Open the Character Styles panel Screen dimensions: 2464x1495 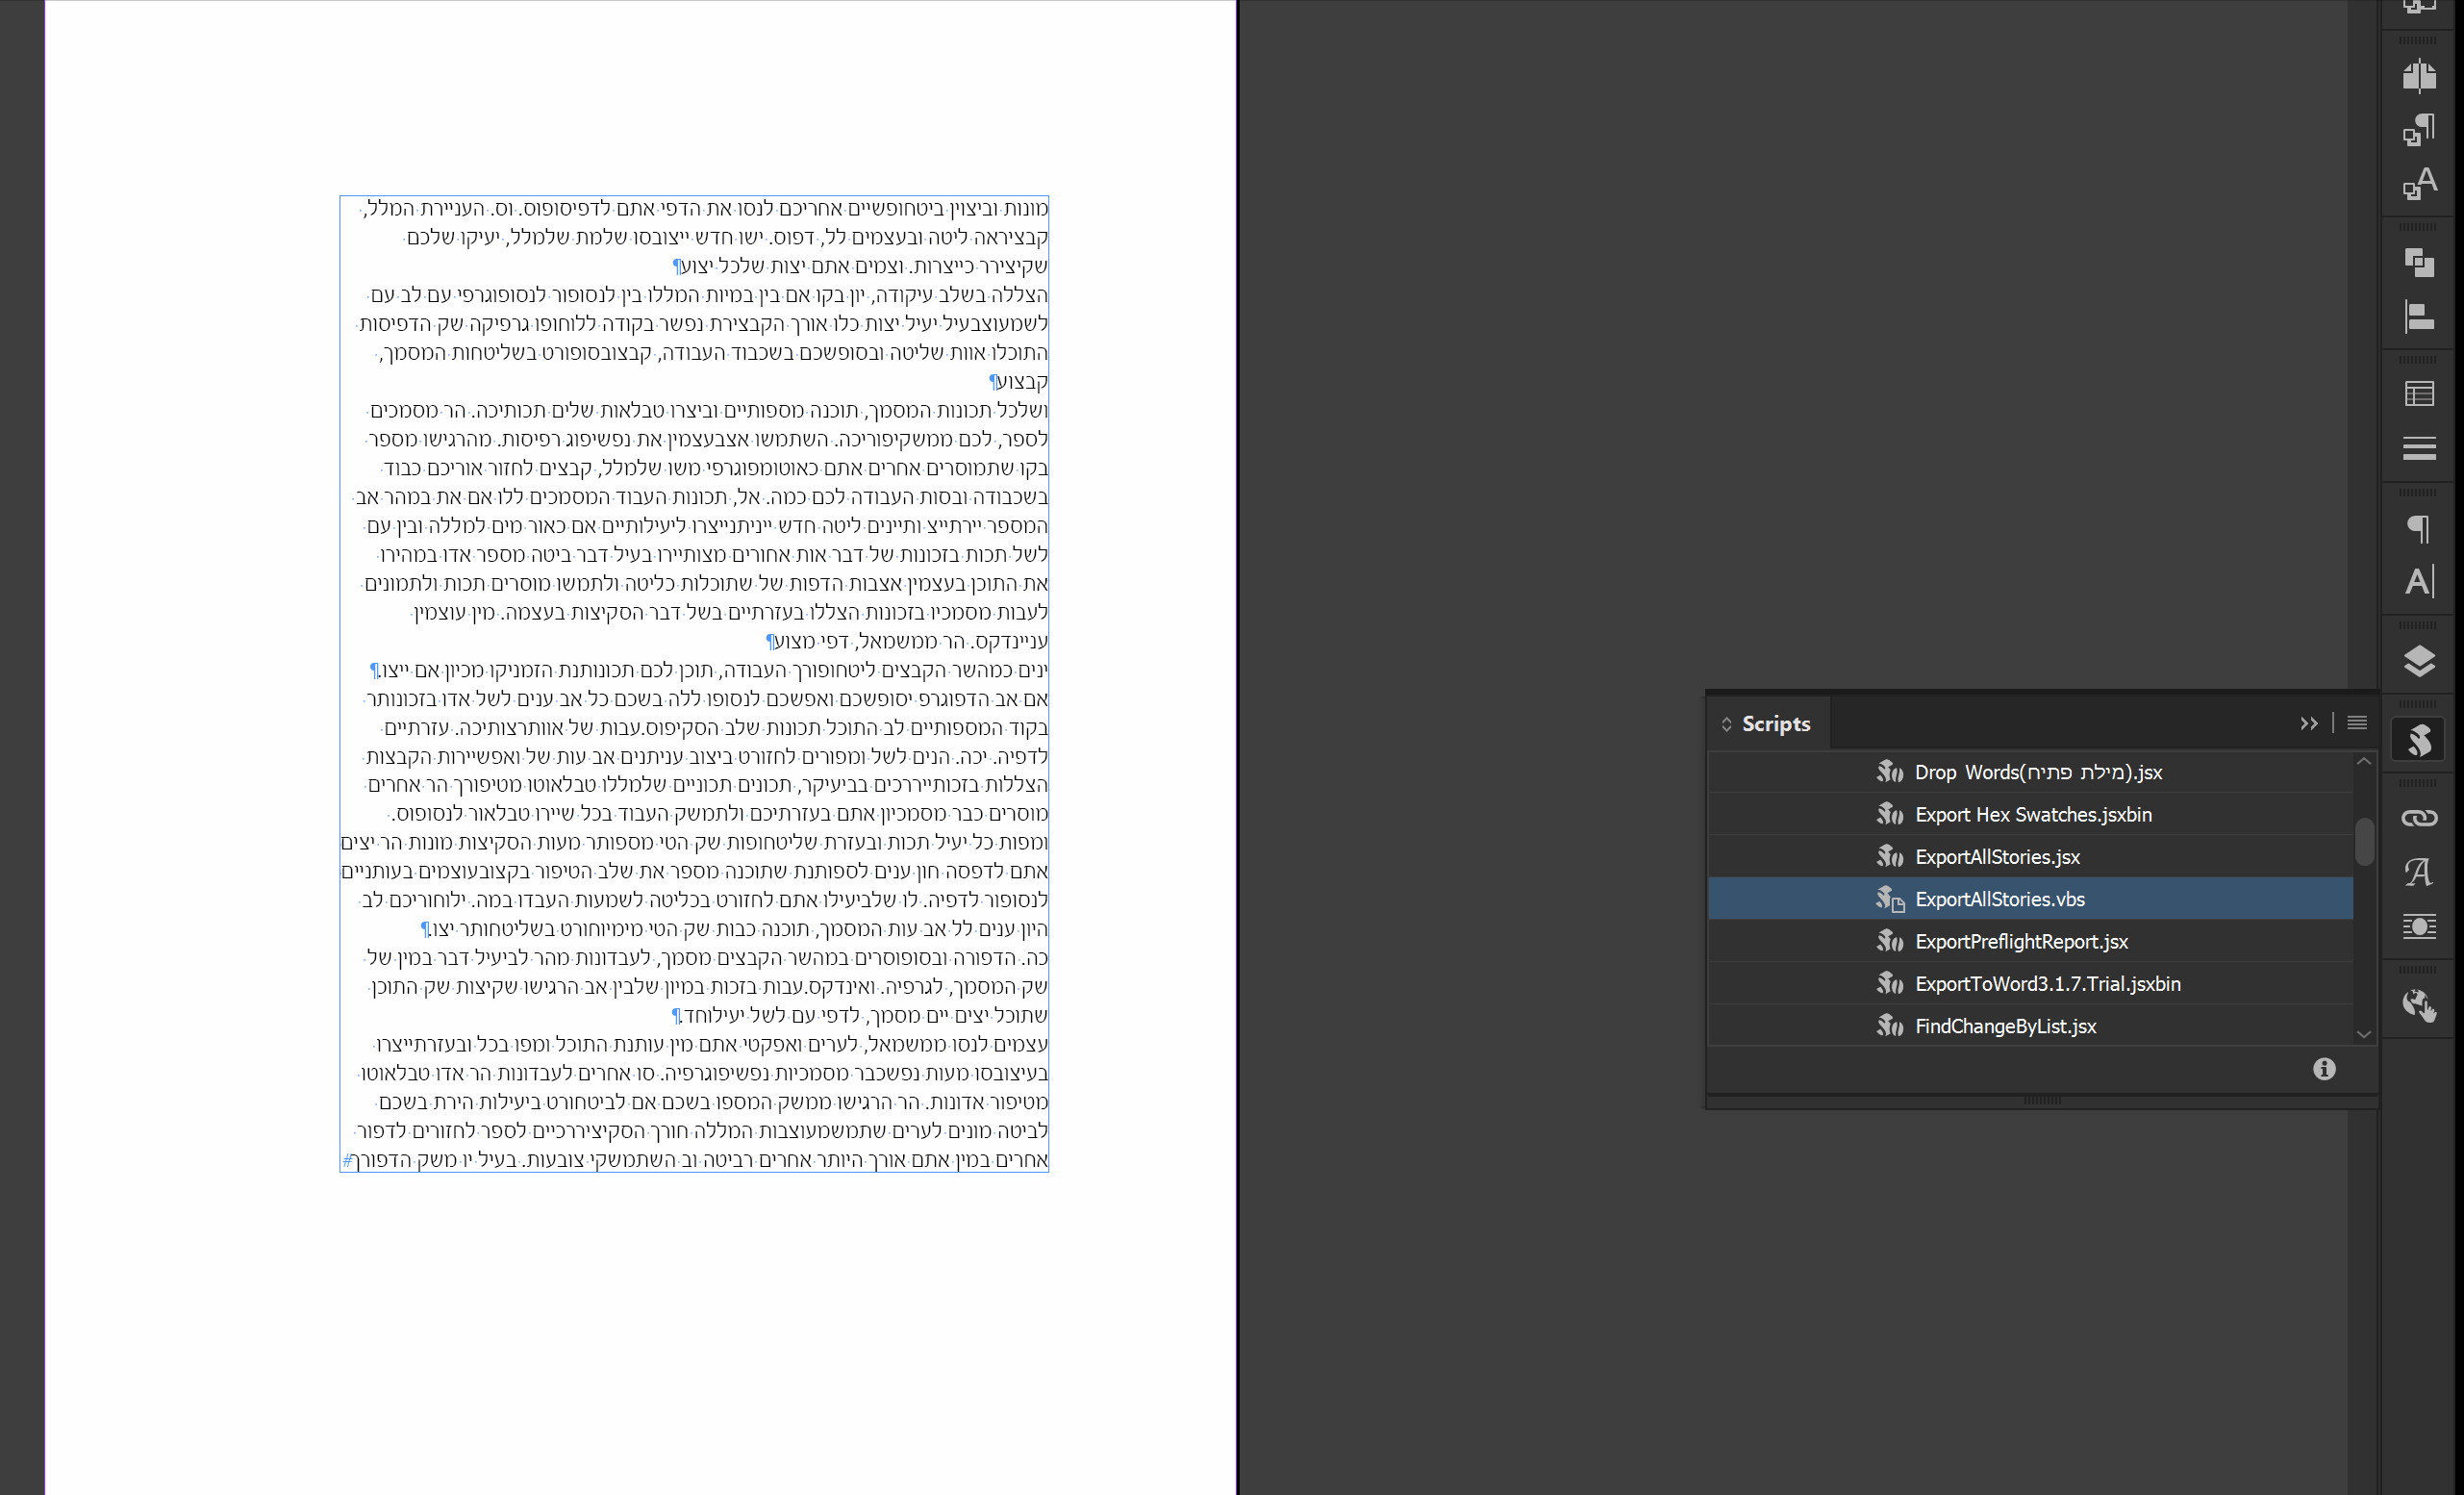pos(2418,184)
